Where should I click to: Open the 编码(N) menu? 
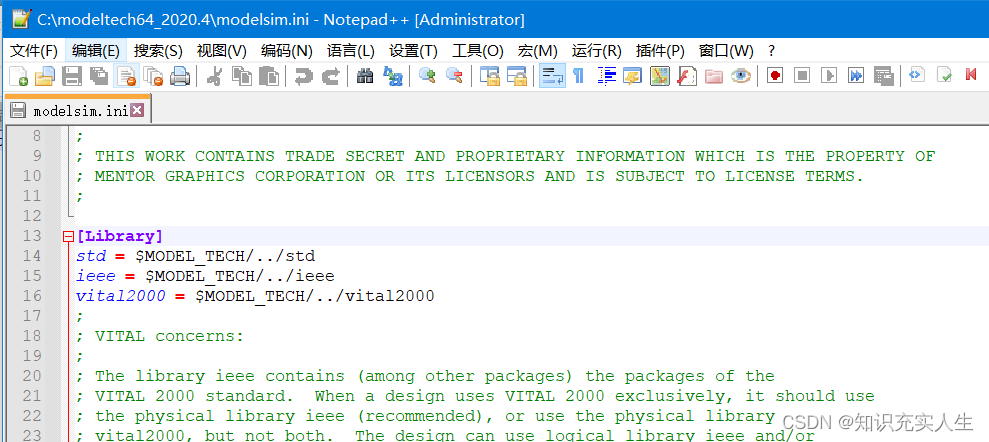[287, 50]
